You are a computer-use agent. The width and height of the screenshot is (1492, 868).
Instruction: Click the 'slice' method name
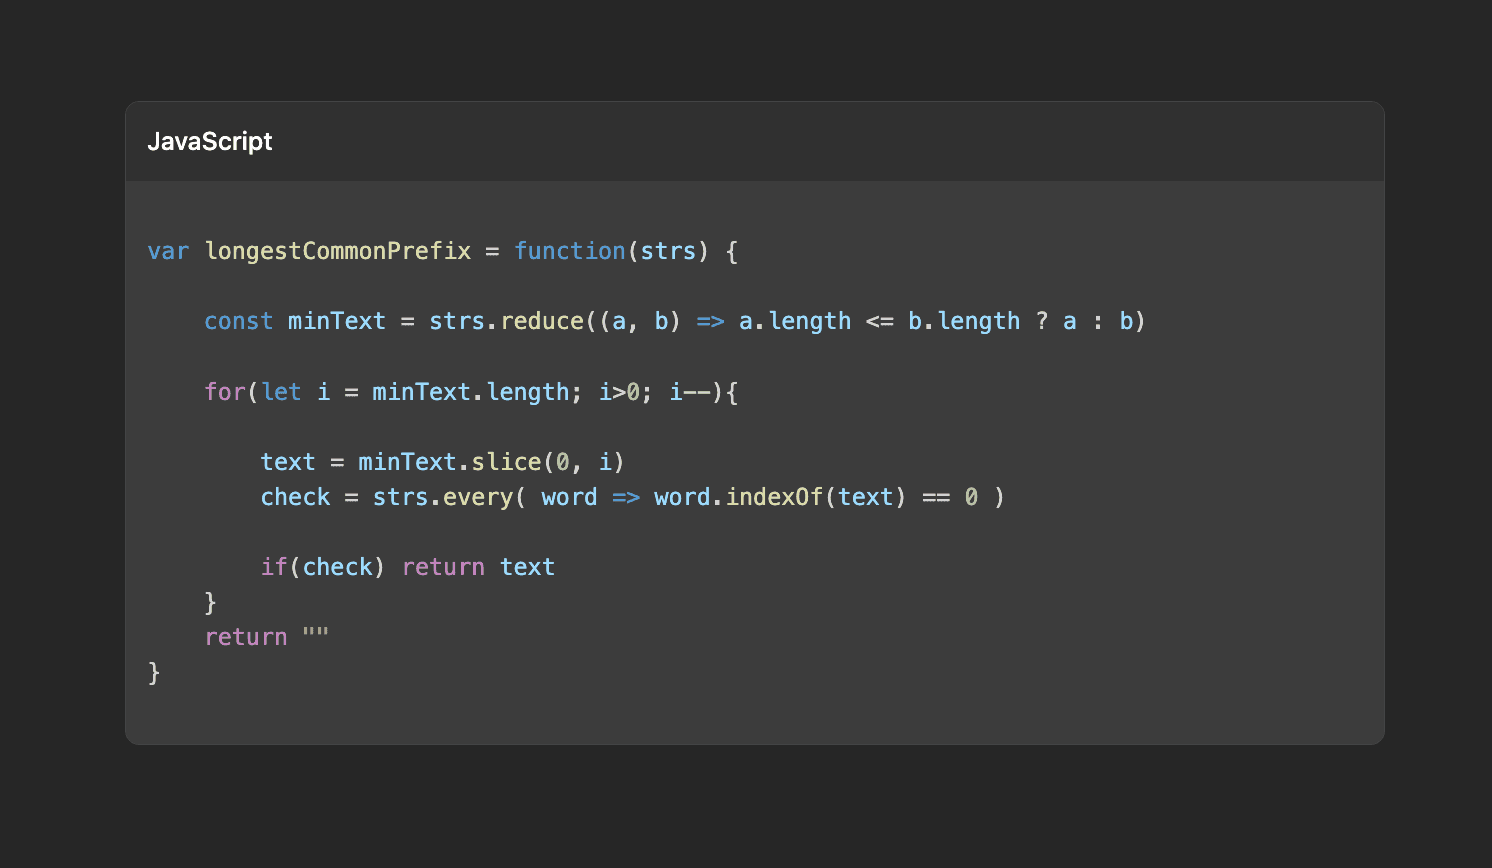507,462
